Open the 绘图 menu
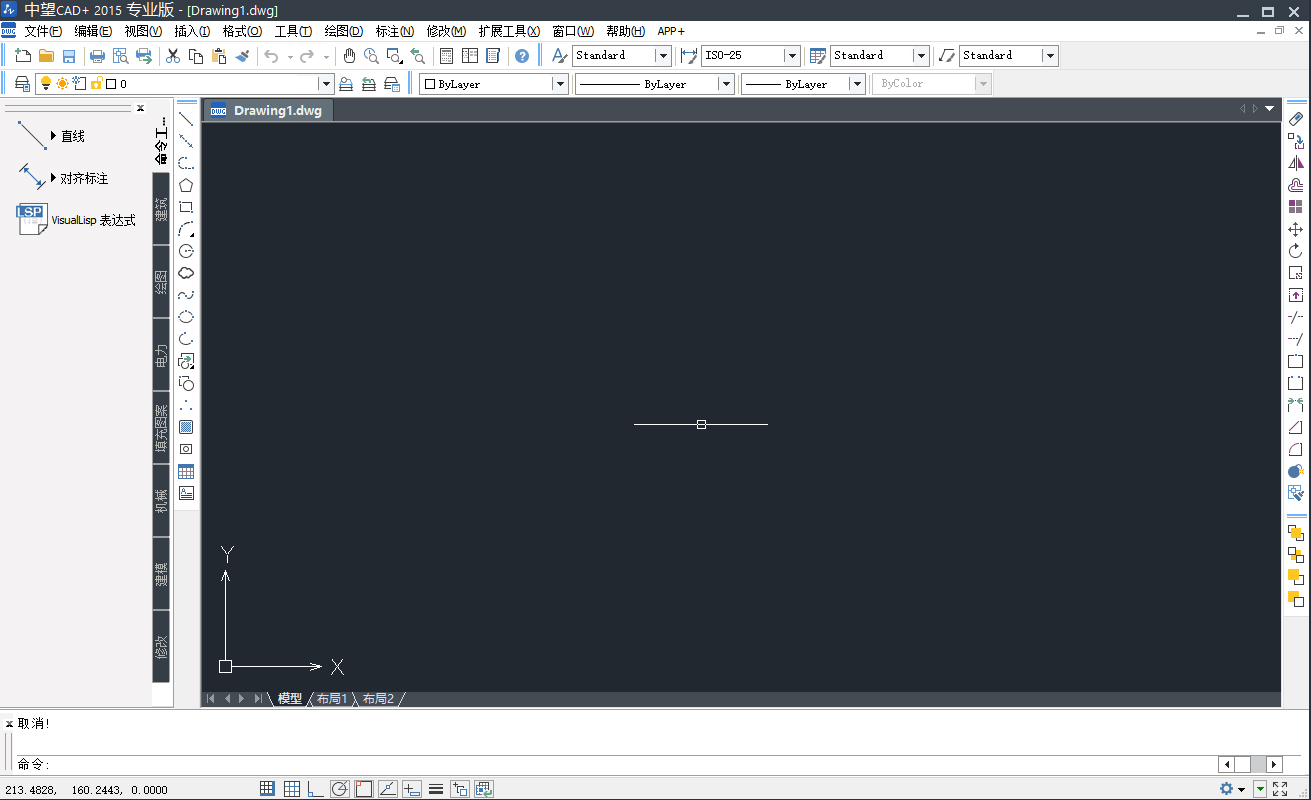The width and height of the screenshot is (1311, 800). pos(342,31)
